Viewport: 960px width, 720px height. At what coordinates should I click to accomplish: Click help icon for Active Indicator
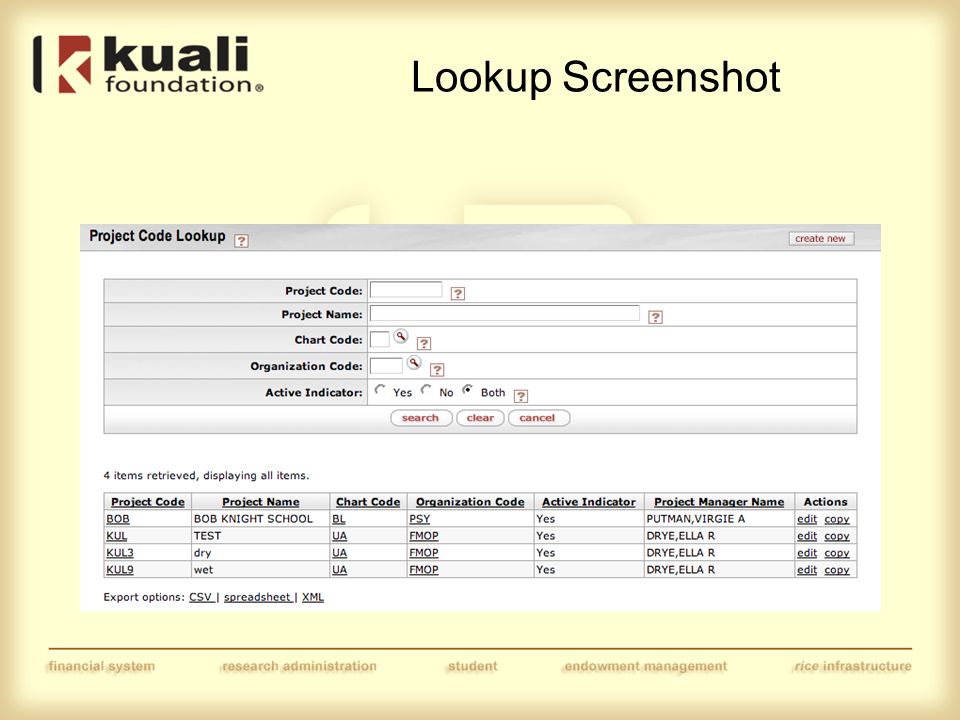pyautogui.click(x=520, y=396)
